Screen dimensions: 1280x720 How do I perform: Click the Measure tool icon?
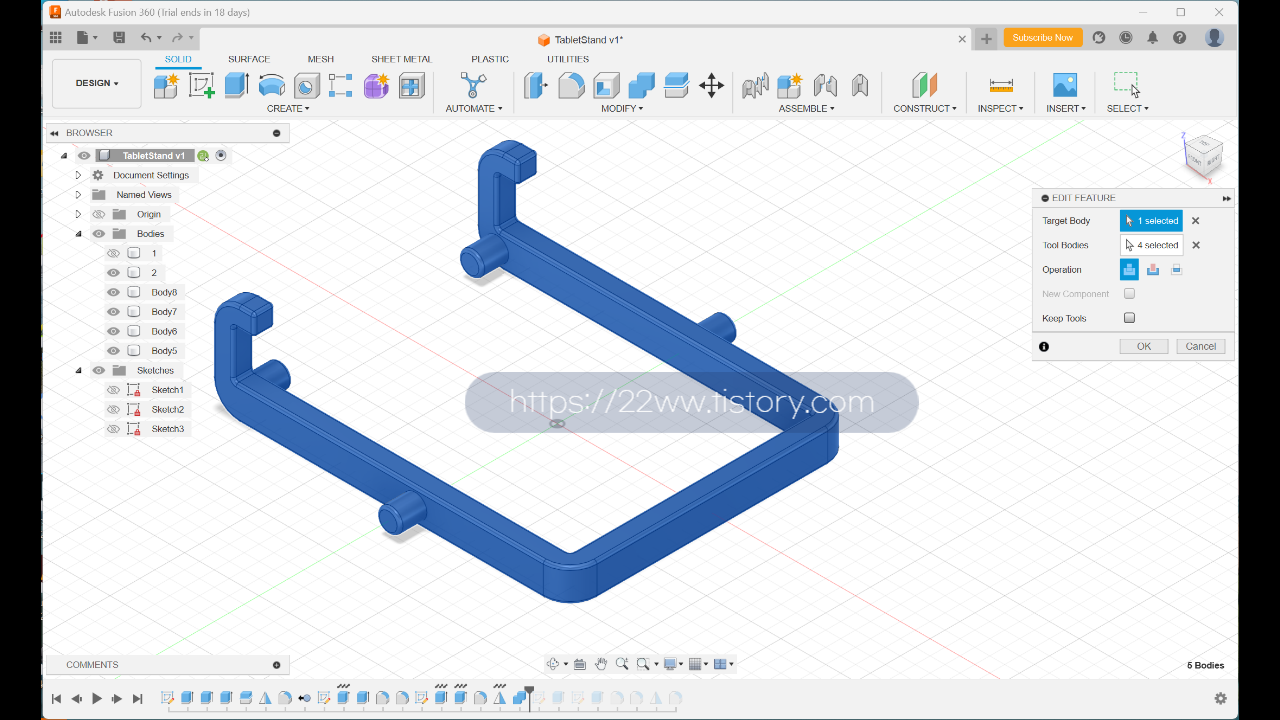click(x=1001, y=86)
